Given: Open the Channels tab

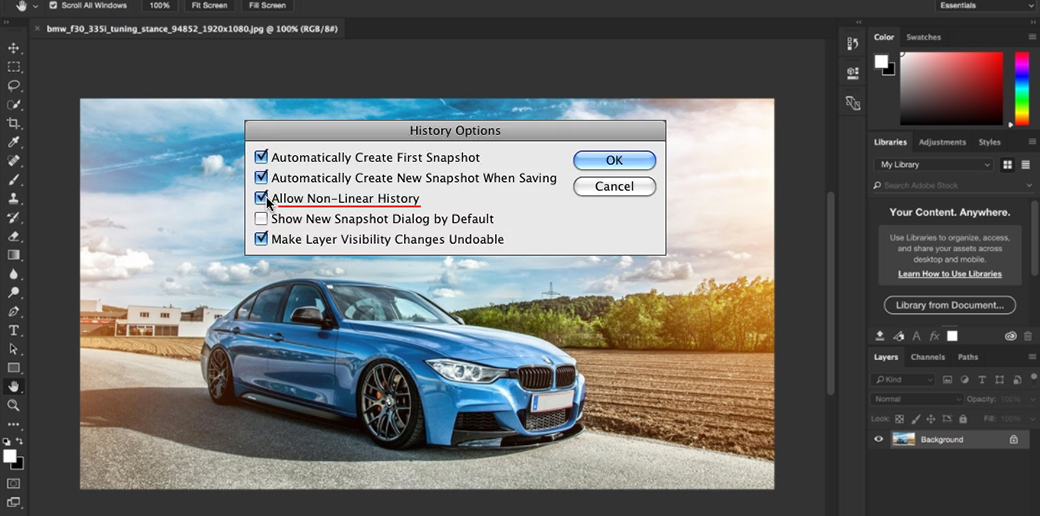Looking at the screenshot, I should tap(927, 357).
